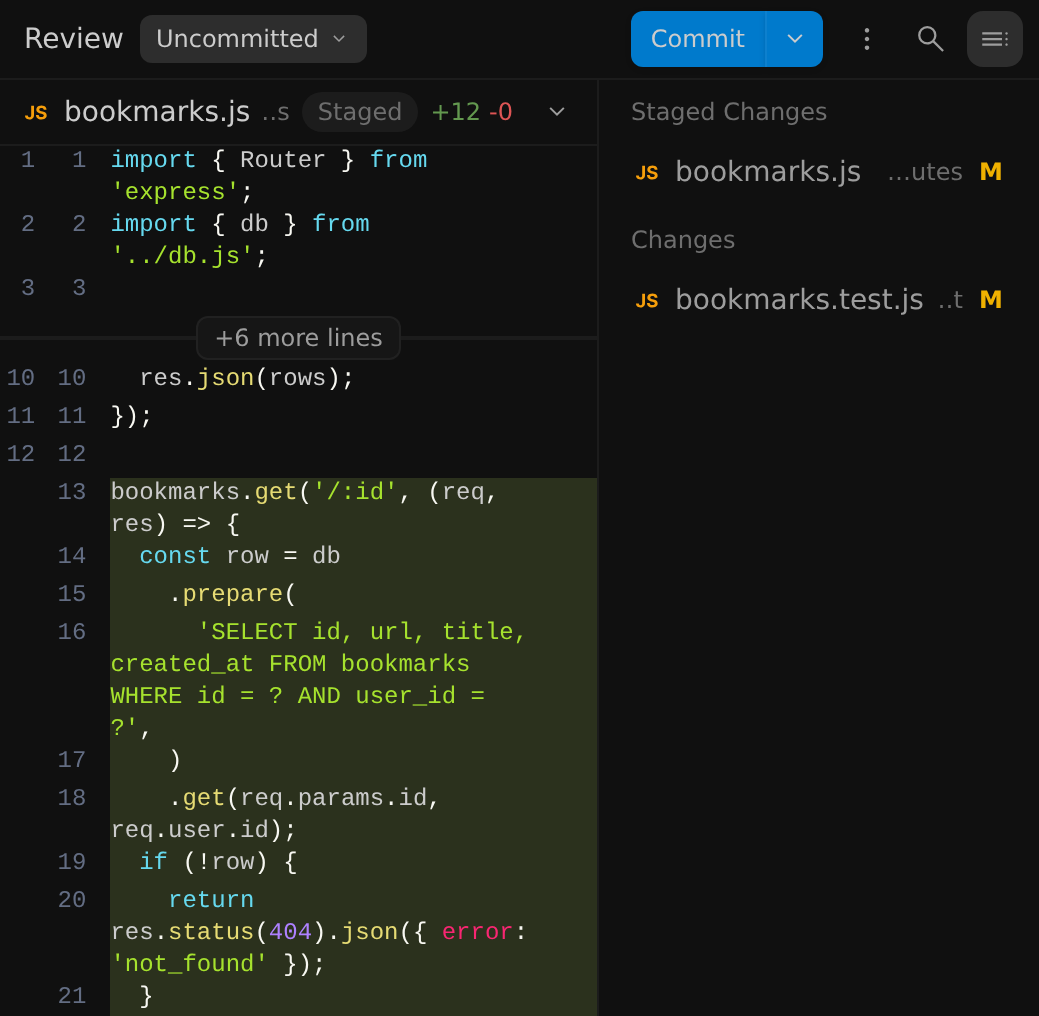1039x1016 pixels.
Task: Click the +12 additions count
Action: coord(455,112)
